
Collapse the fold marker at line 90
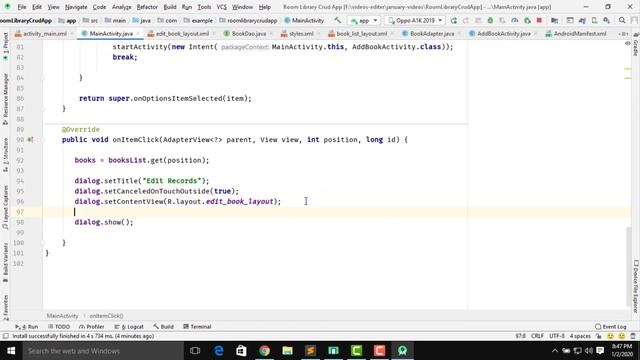coord(42,140)
